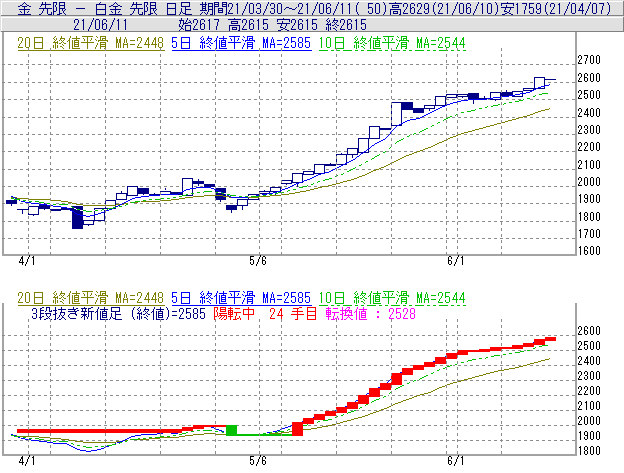Click the large dark candlestick near 1750 low
This screenshot has height=473, width=624.
(x=78, y=217)
